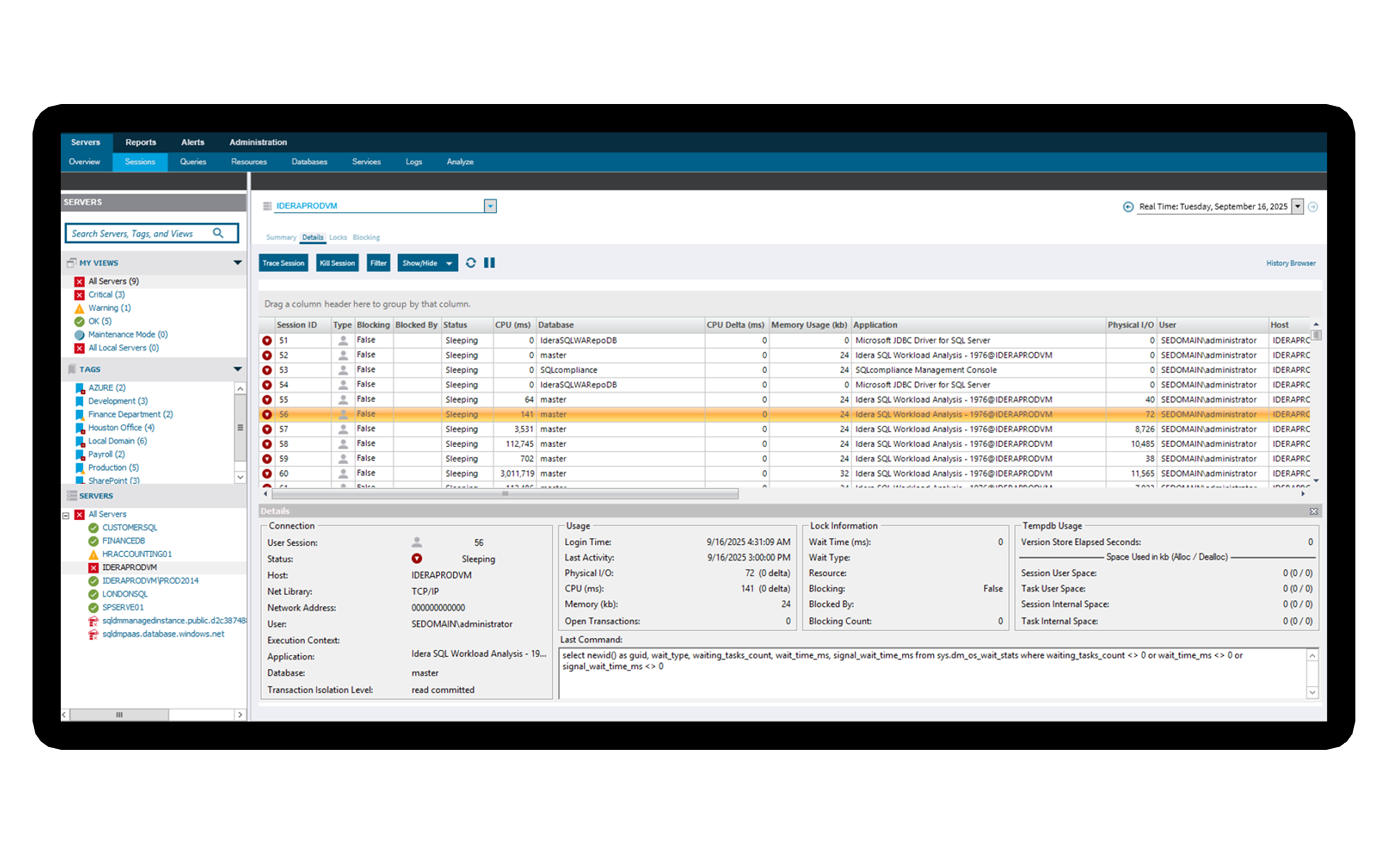This screenshot has width=1400, height=853.
Task: Open the Overview tab
Action: [x=84, y=162]
